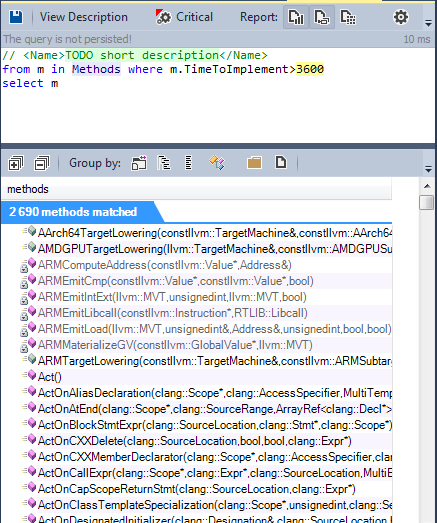
Task: Open results toolbar overflow dropdown arrow
Action: tap(428, 169)
